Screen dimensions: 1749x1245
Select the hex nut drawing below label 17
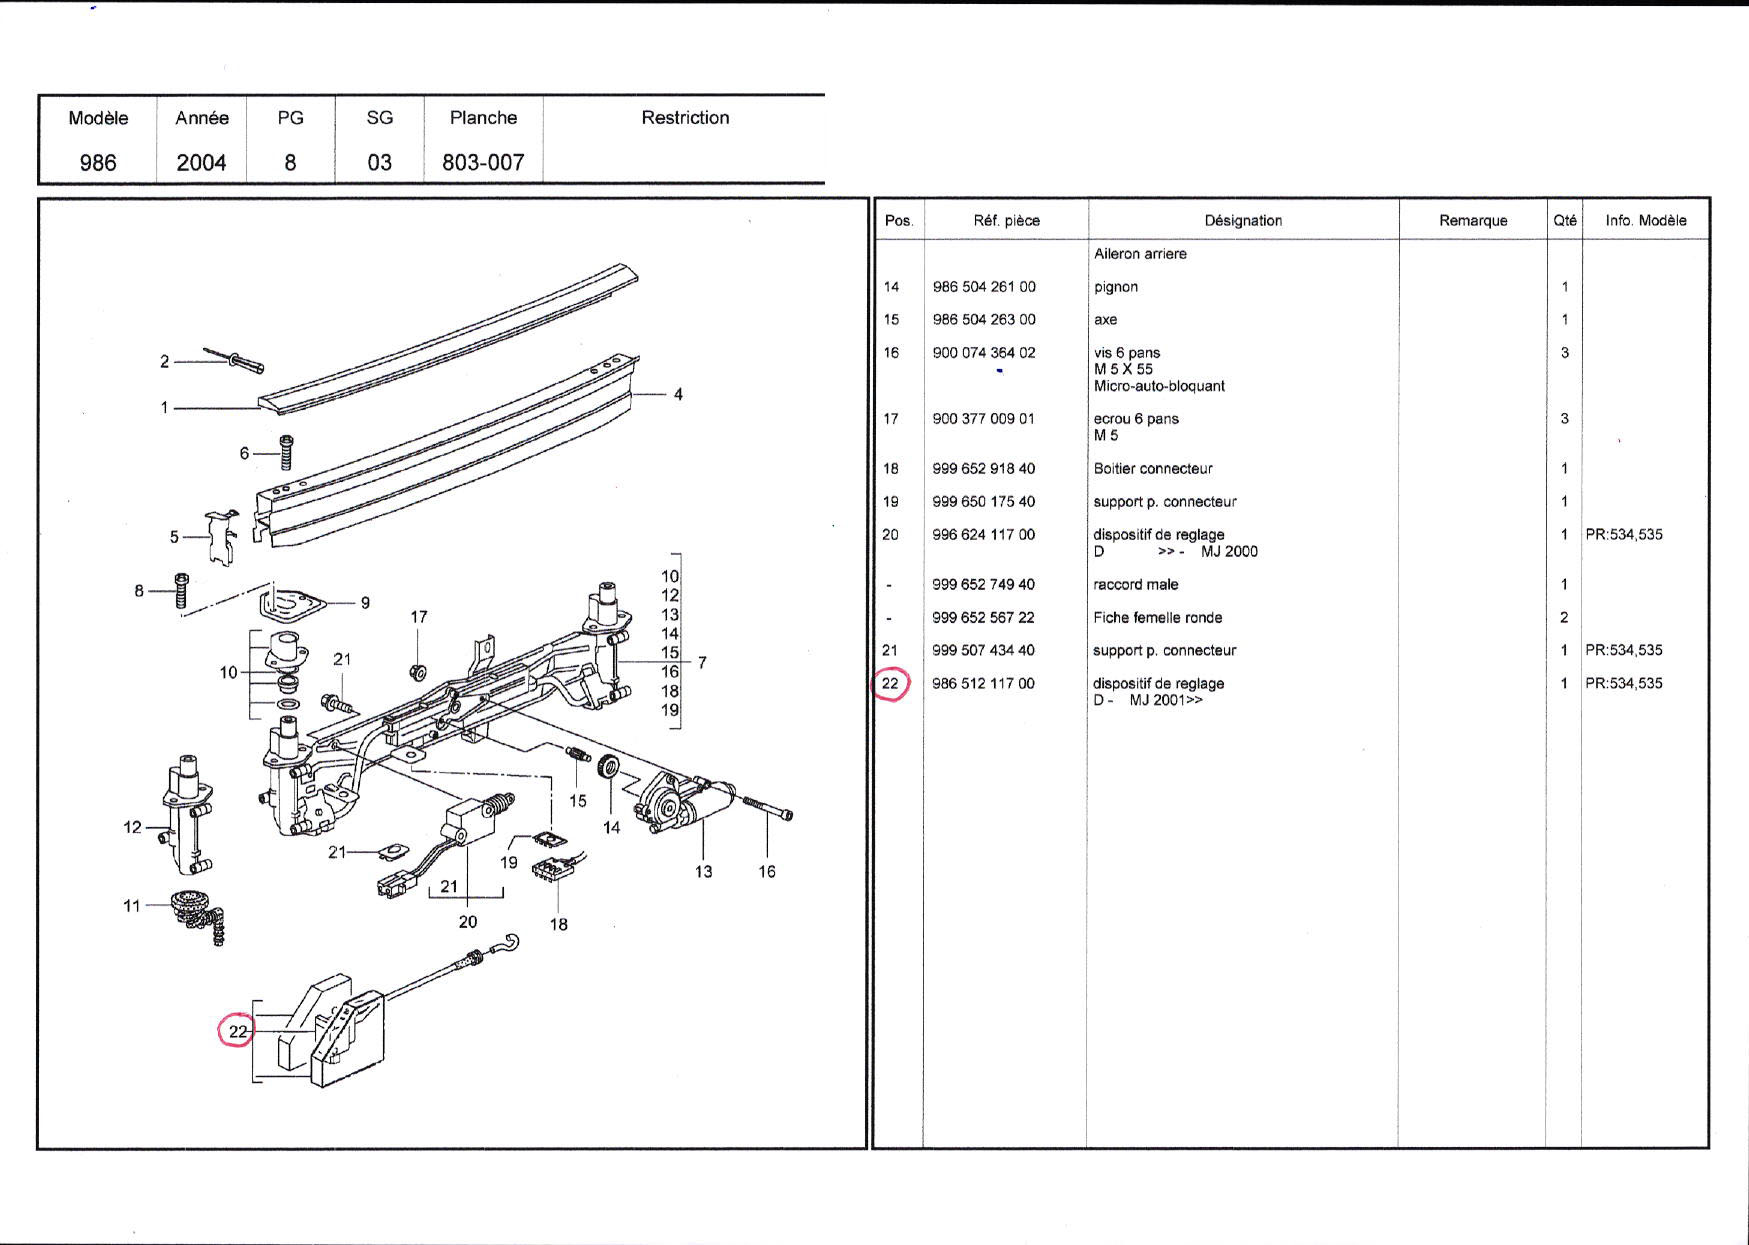[419, 670]
